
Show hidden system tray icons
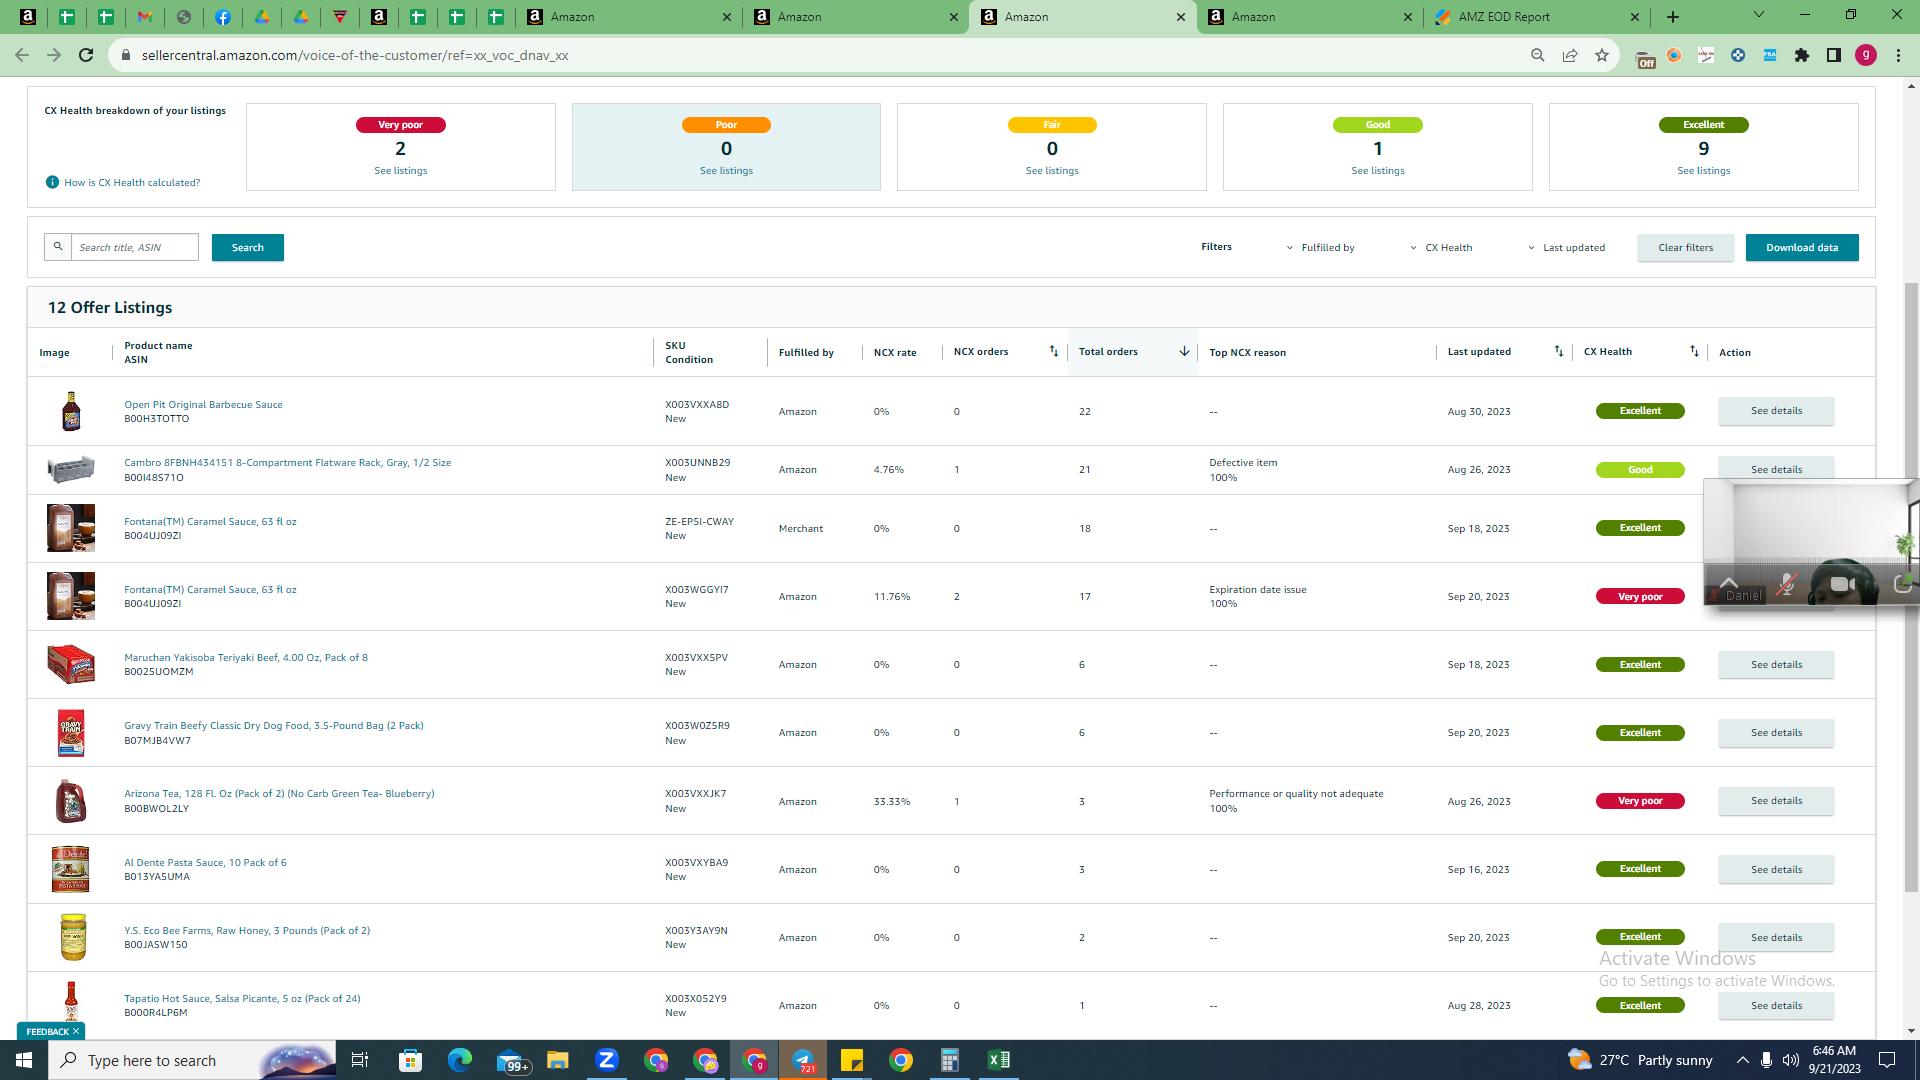coord(1743,1060)
